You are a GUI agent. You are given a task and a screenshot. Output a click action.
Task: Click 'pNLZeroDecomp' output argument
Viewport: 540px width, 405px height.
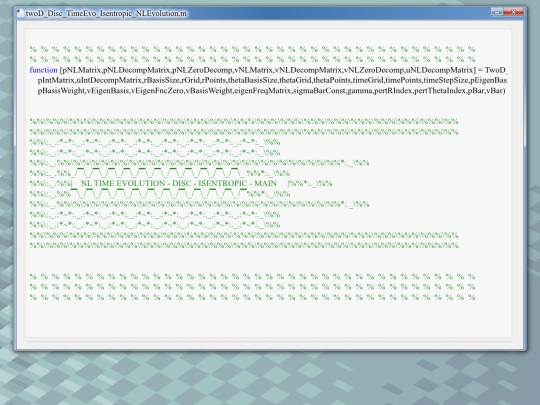(202, 70)
